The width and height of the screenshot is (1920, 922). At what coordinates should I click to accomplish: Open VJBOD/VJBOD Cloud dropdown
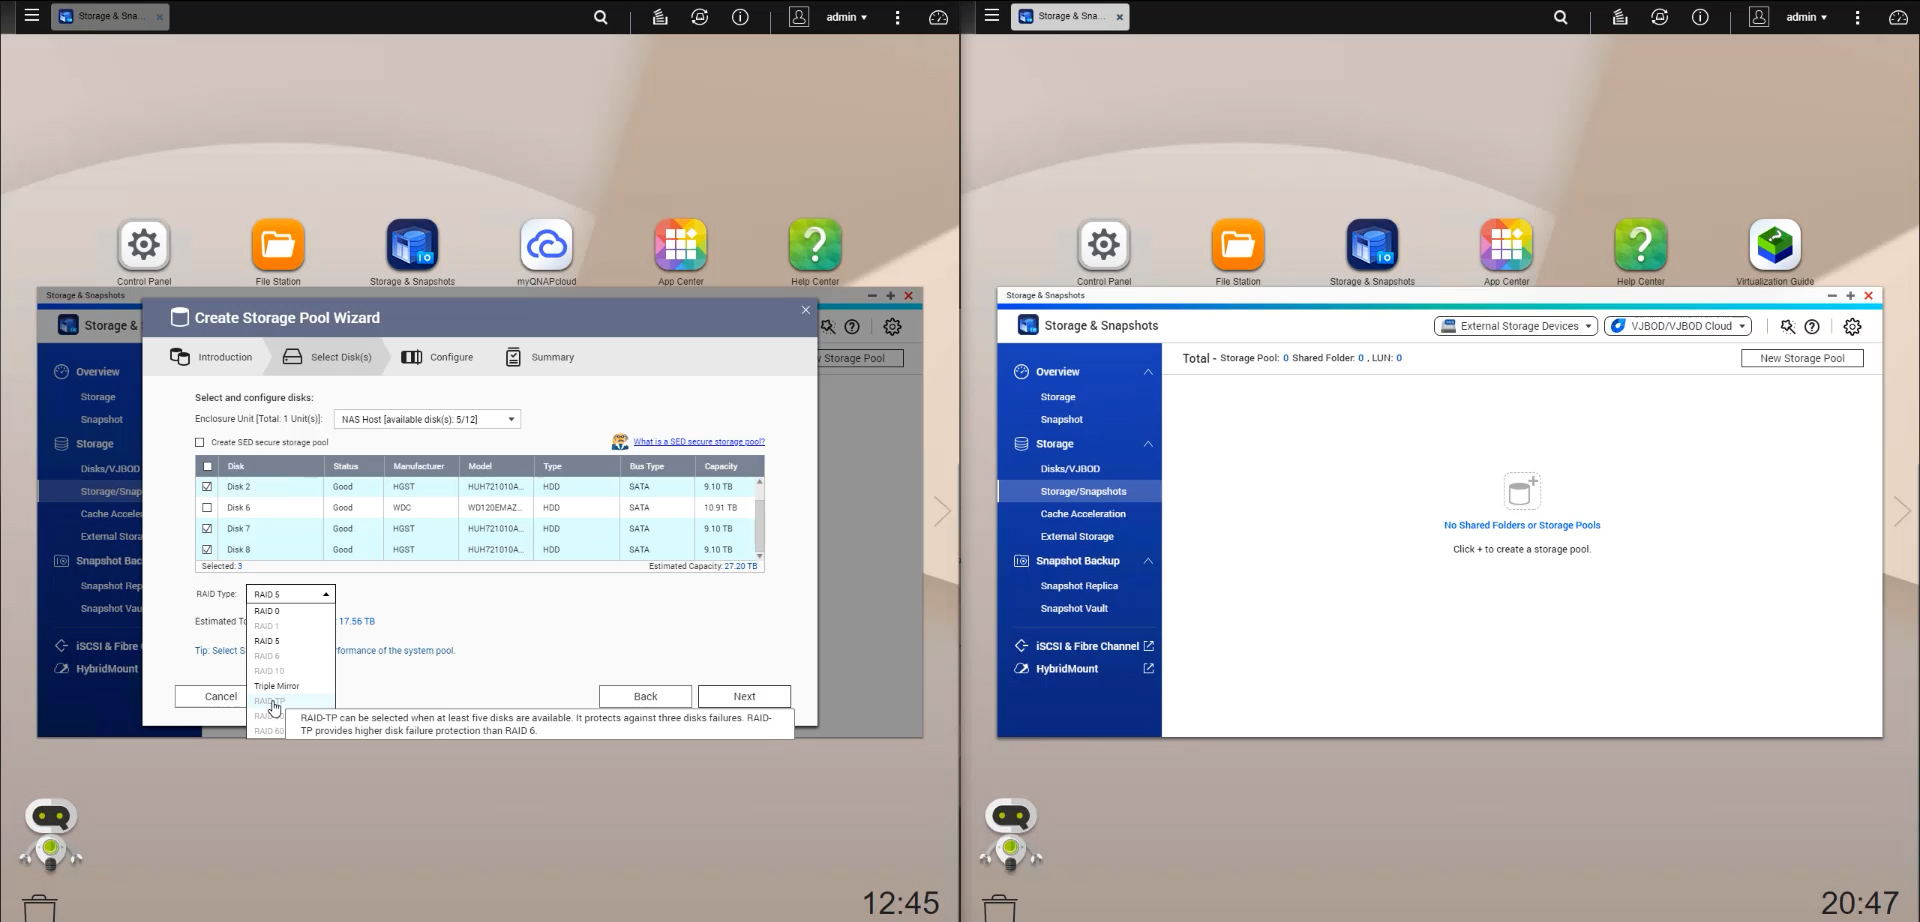click(x=1677, y=326)
